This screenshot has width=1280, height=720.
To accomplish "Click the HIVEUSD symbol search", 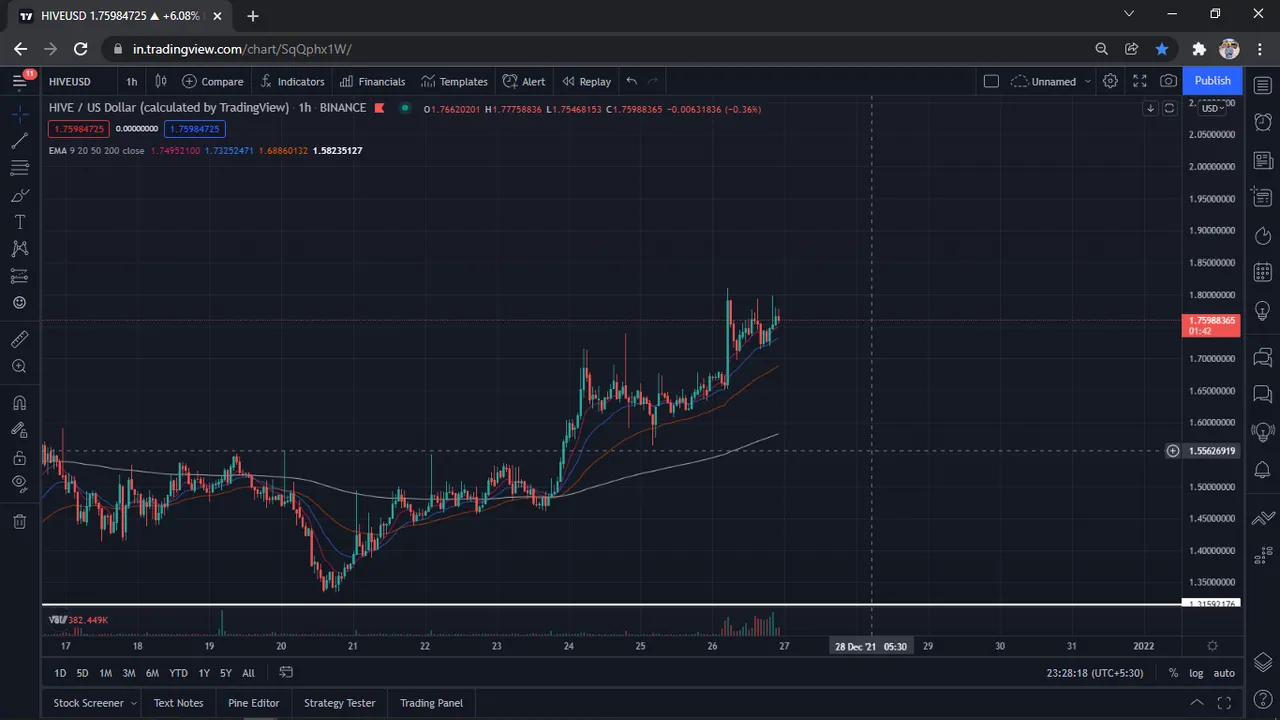I will [70, 82].
